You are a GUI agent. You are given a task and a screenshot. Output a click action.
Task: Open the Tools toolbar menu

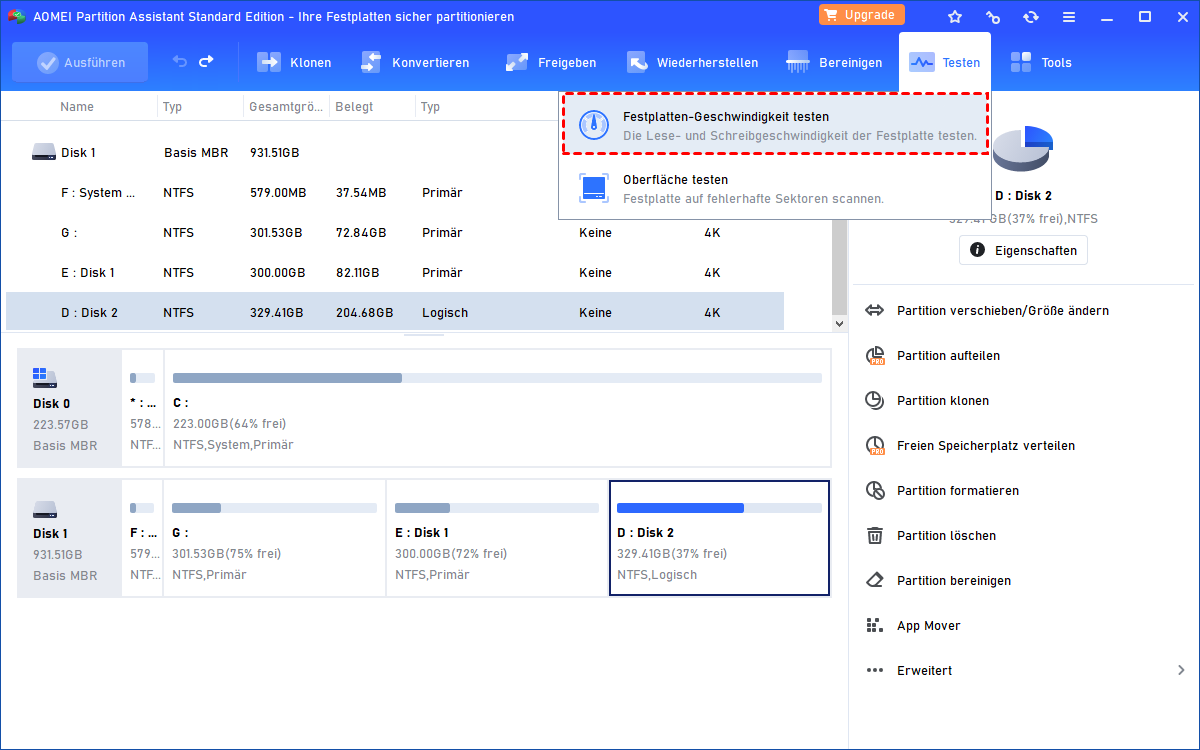(x=1040, y=62)
